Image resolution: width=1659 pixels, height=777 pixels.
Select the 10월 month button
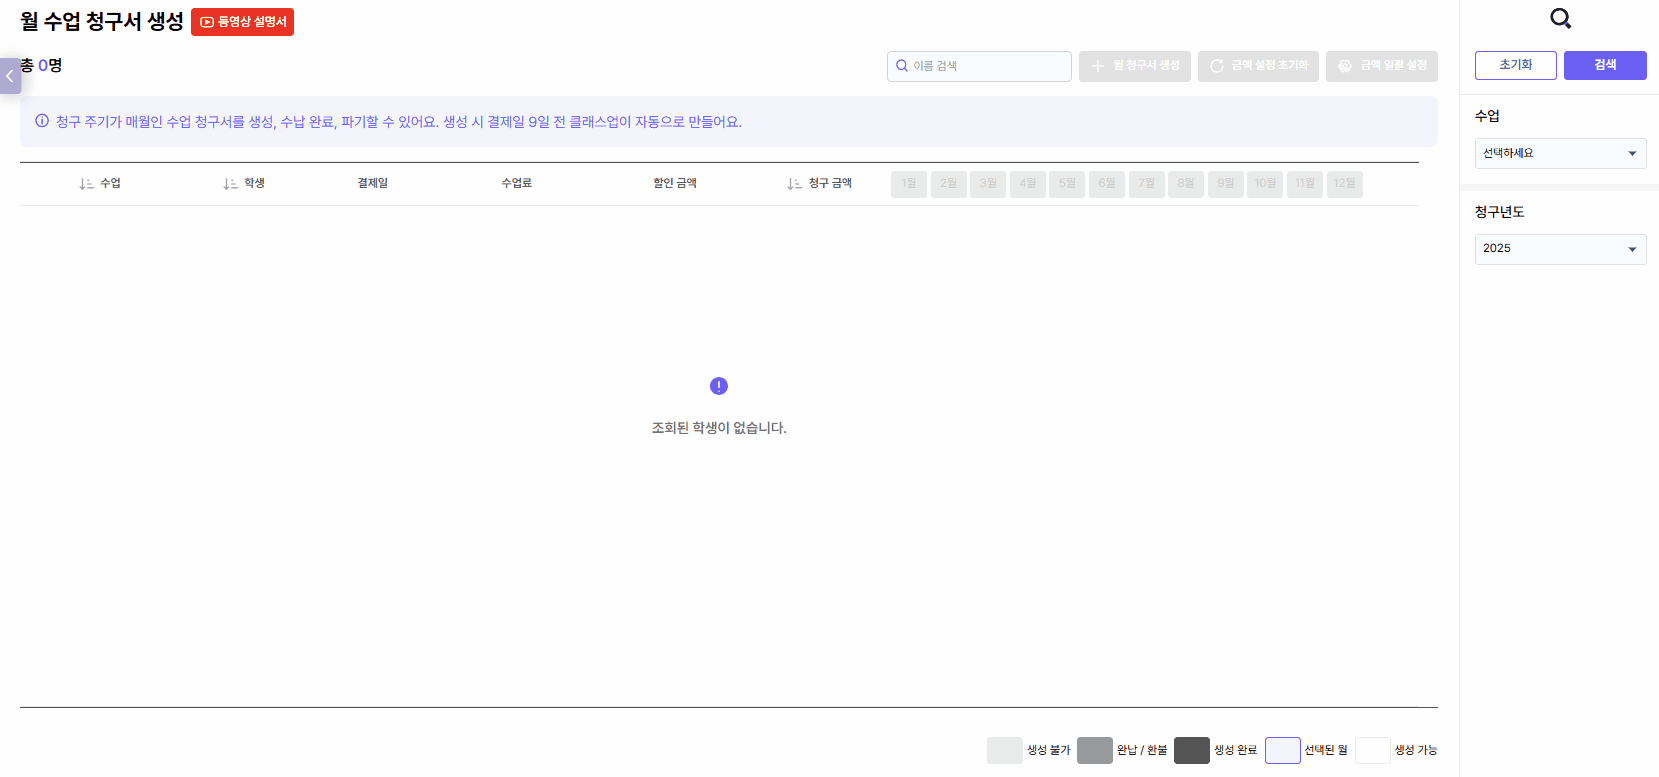[1265, 184]
